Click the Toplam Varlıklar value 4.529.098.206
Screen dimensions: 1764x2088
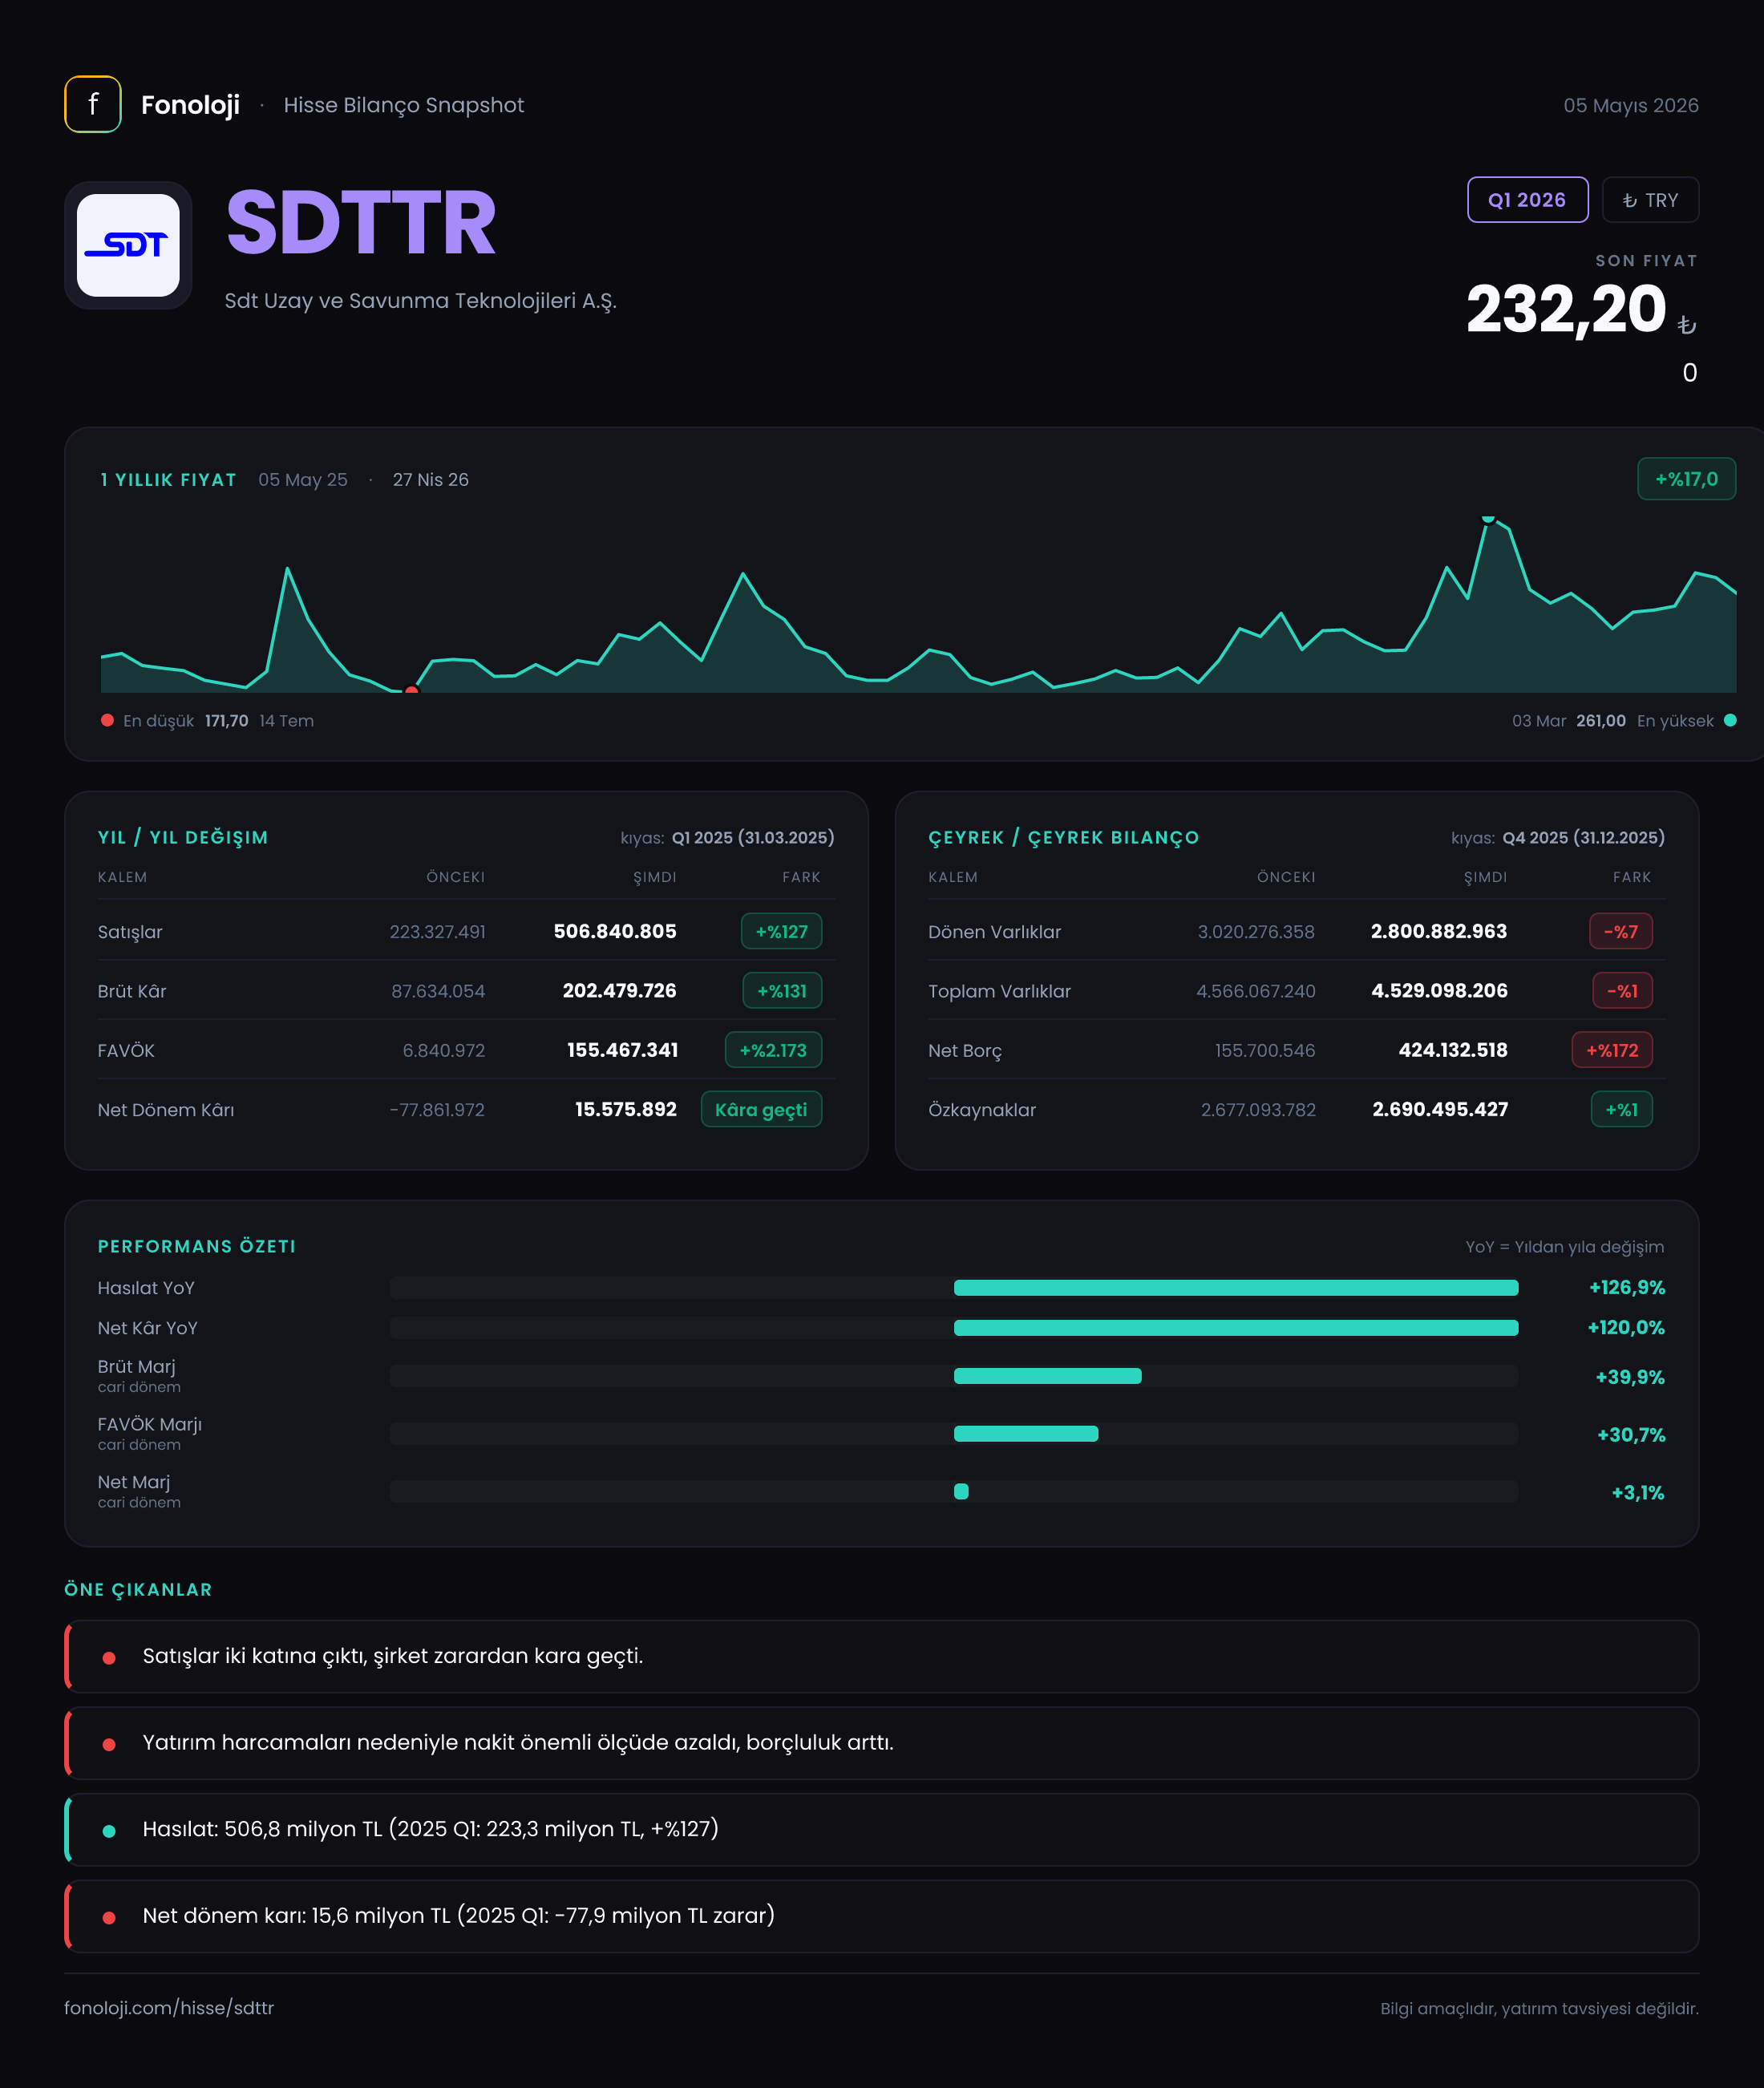point(1439,990)
